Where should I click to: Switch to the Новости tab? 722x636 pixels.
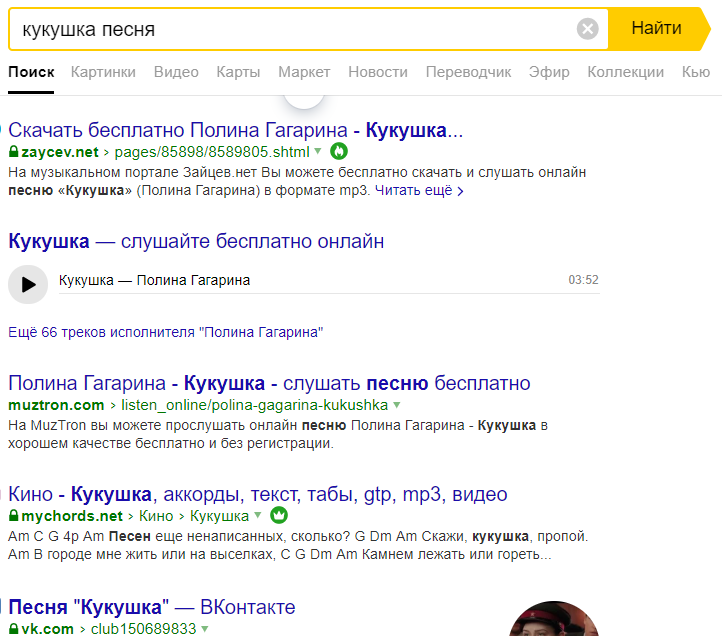[x=378, y=72]
